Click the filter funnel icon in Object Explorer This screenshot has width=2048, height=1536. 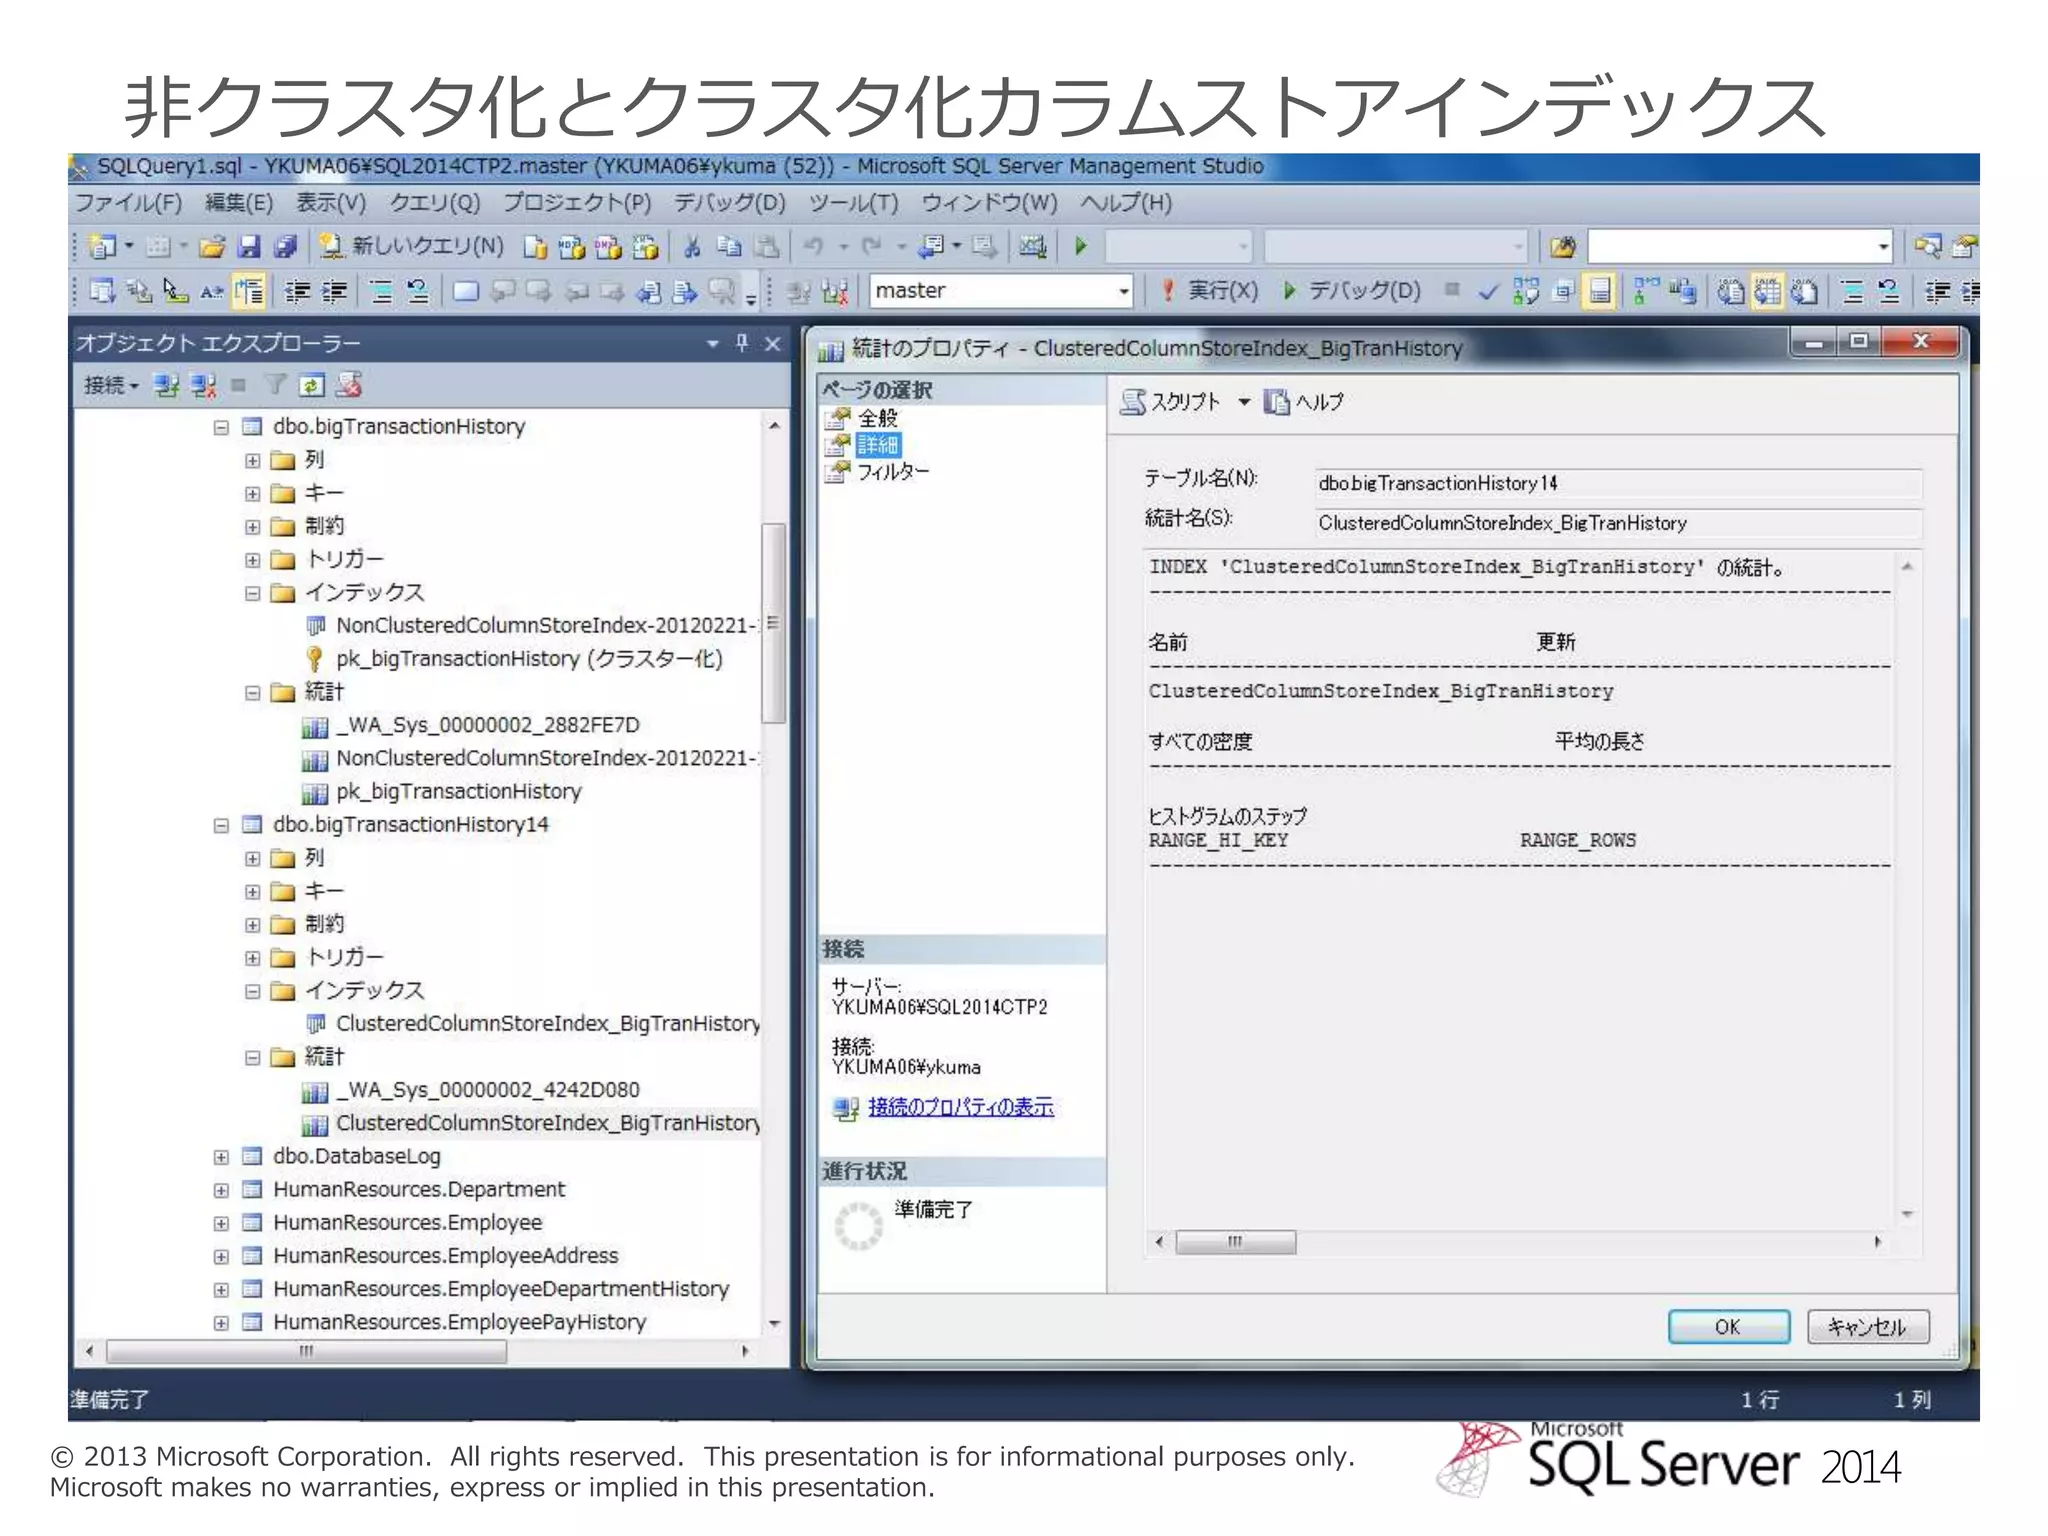pos(275,385)
